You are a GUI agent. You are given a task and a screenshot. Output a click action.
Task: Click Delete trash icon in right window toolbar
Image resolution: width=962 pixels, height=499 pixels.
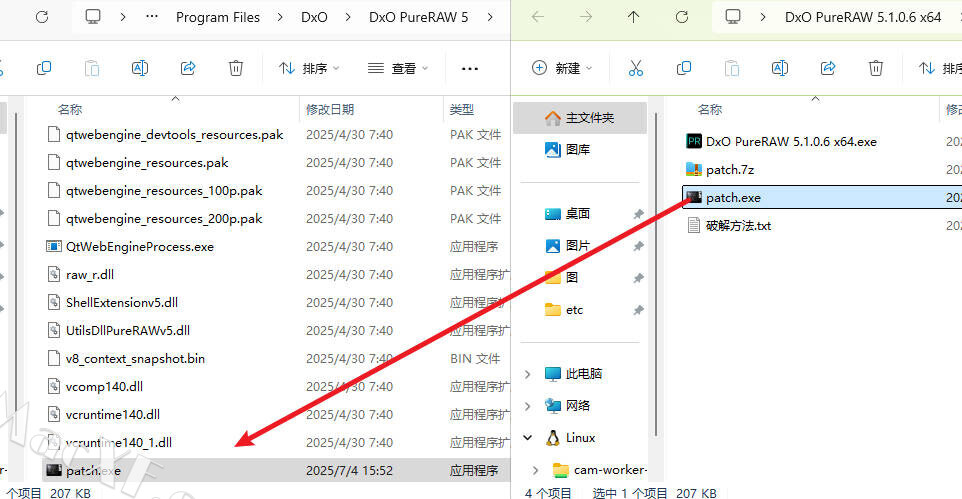click(x=875, y=68)
